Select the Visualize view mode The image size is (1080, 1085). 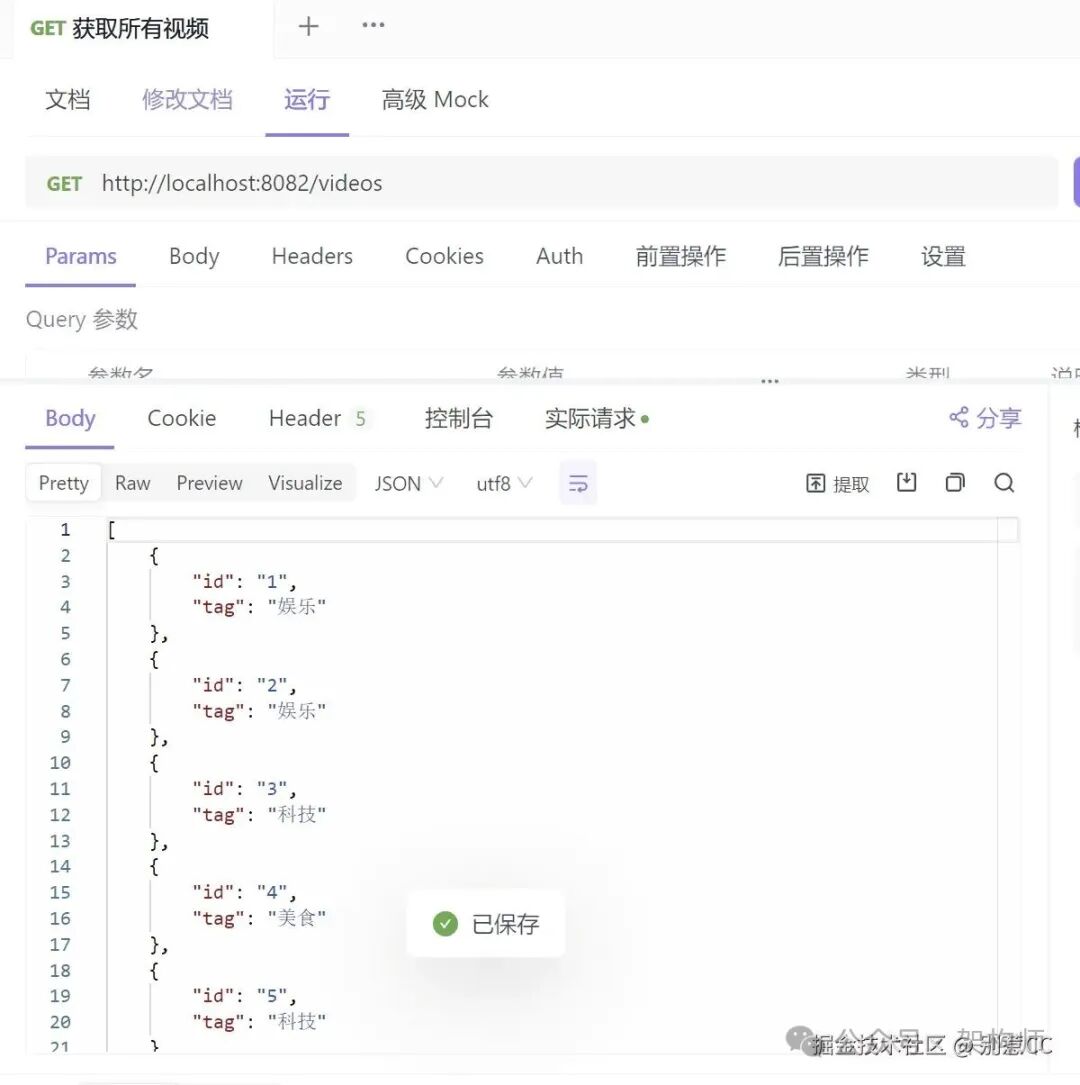click(305, 483)
